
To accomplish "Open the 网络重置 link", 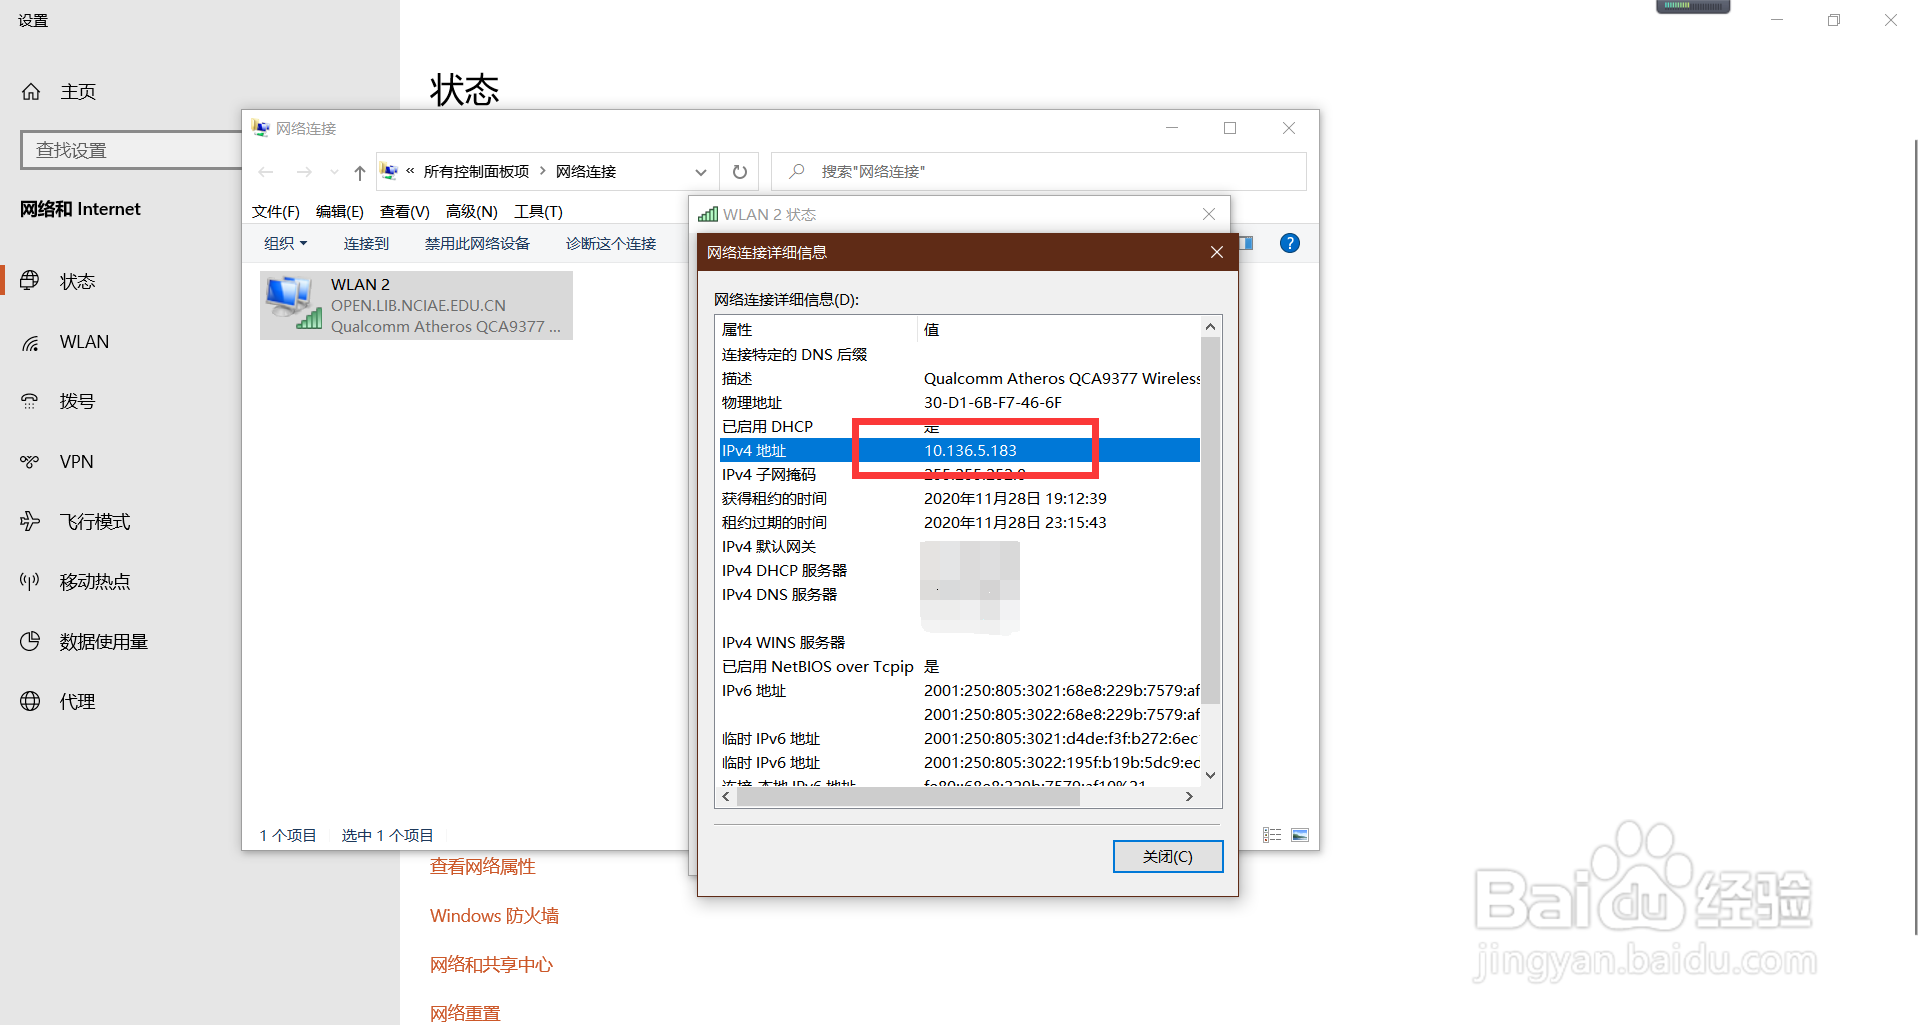I will [465, 1013].
